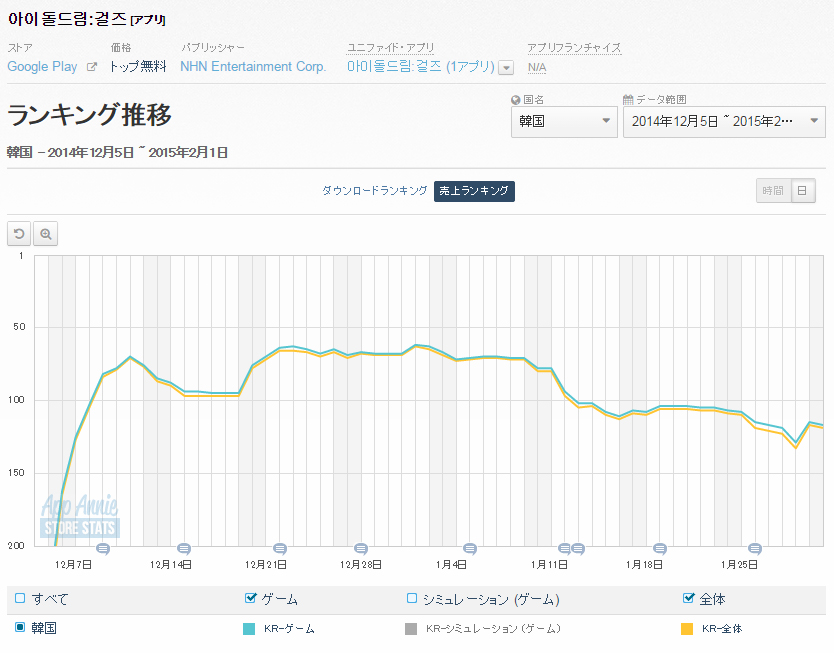Screen dimensions: 834x653
Task: Click the アプリフランチャイズ label
Action: coord(574,48)
